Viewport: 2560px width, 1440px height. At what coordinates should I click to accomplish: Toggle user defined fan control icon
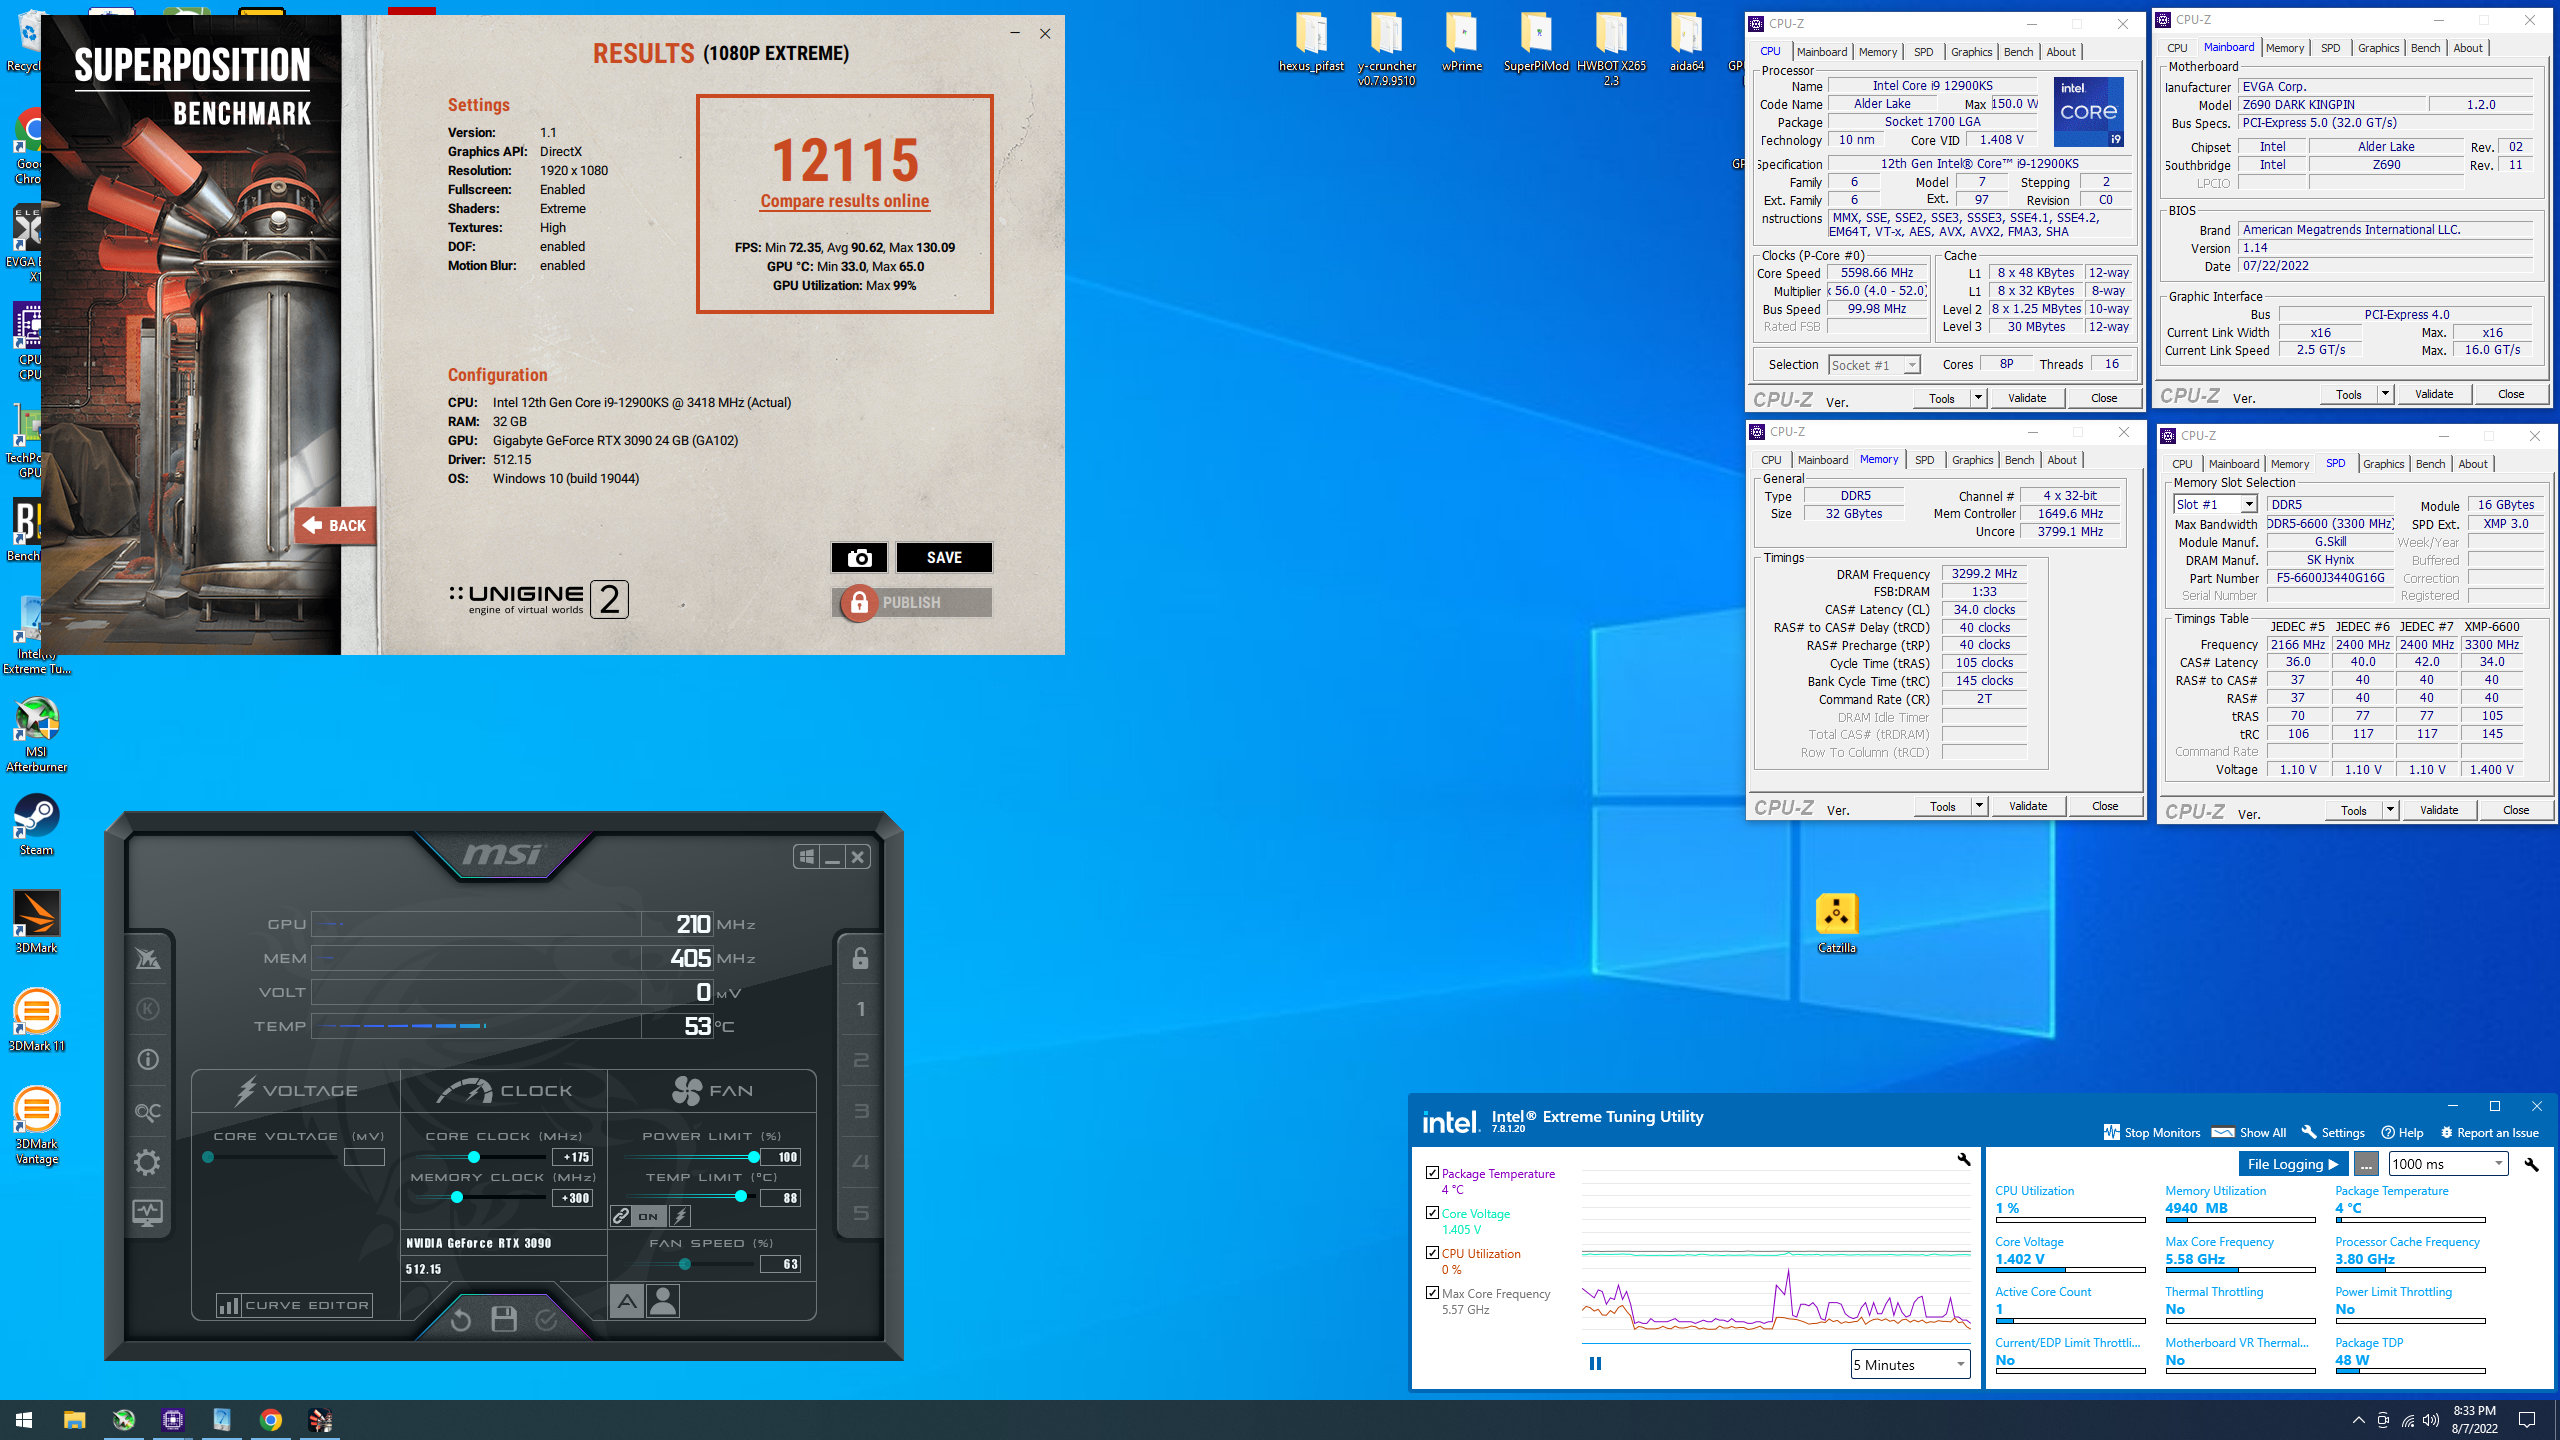663,1301
